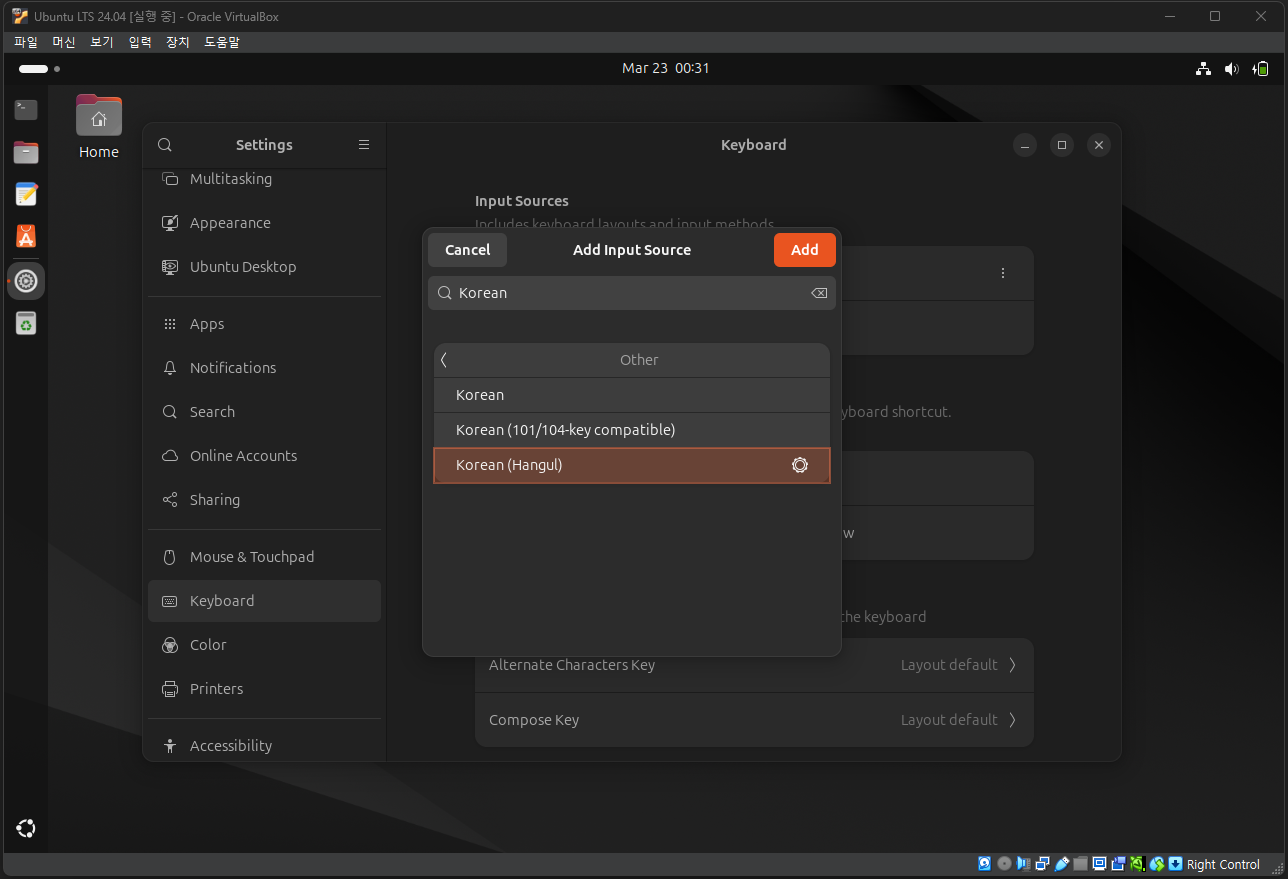Open the App Center dock icon
1288x879 pixels.
click(26, 236)
